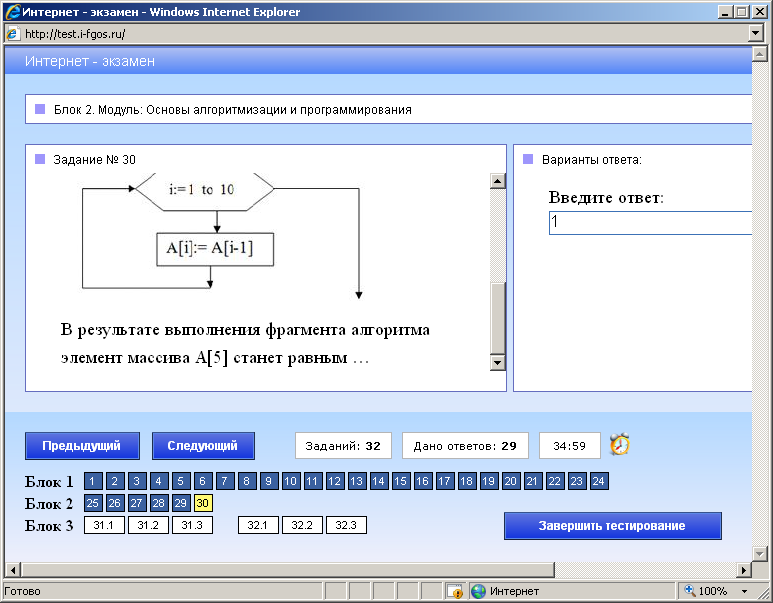Jump to question 17 in Блок 1
Image resolution: width=773 pixels, height=603 pixels.
pyautogui.click(x=445, y=481)
